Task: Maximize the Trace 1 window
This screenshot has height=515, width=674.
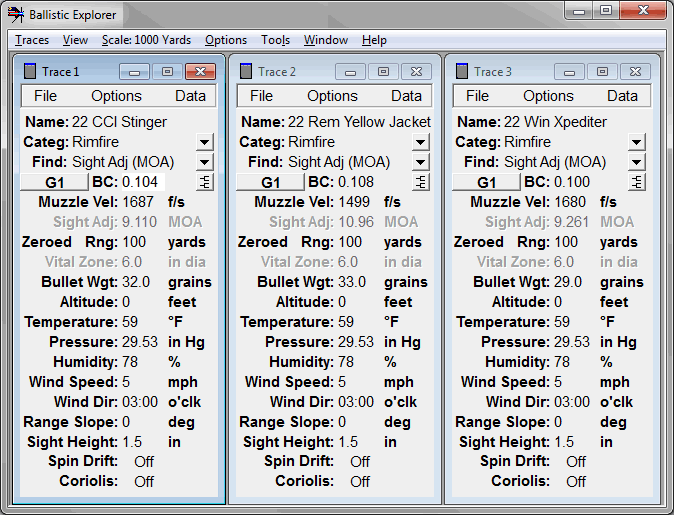Action: coord(167,72)
